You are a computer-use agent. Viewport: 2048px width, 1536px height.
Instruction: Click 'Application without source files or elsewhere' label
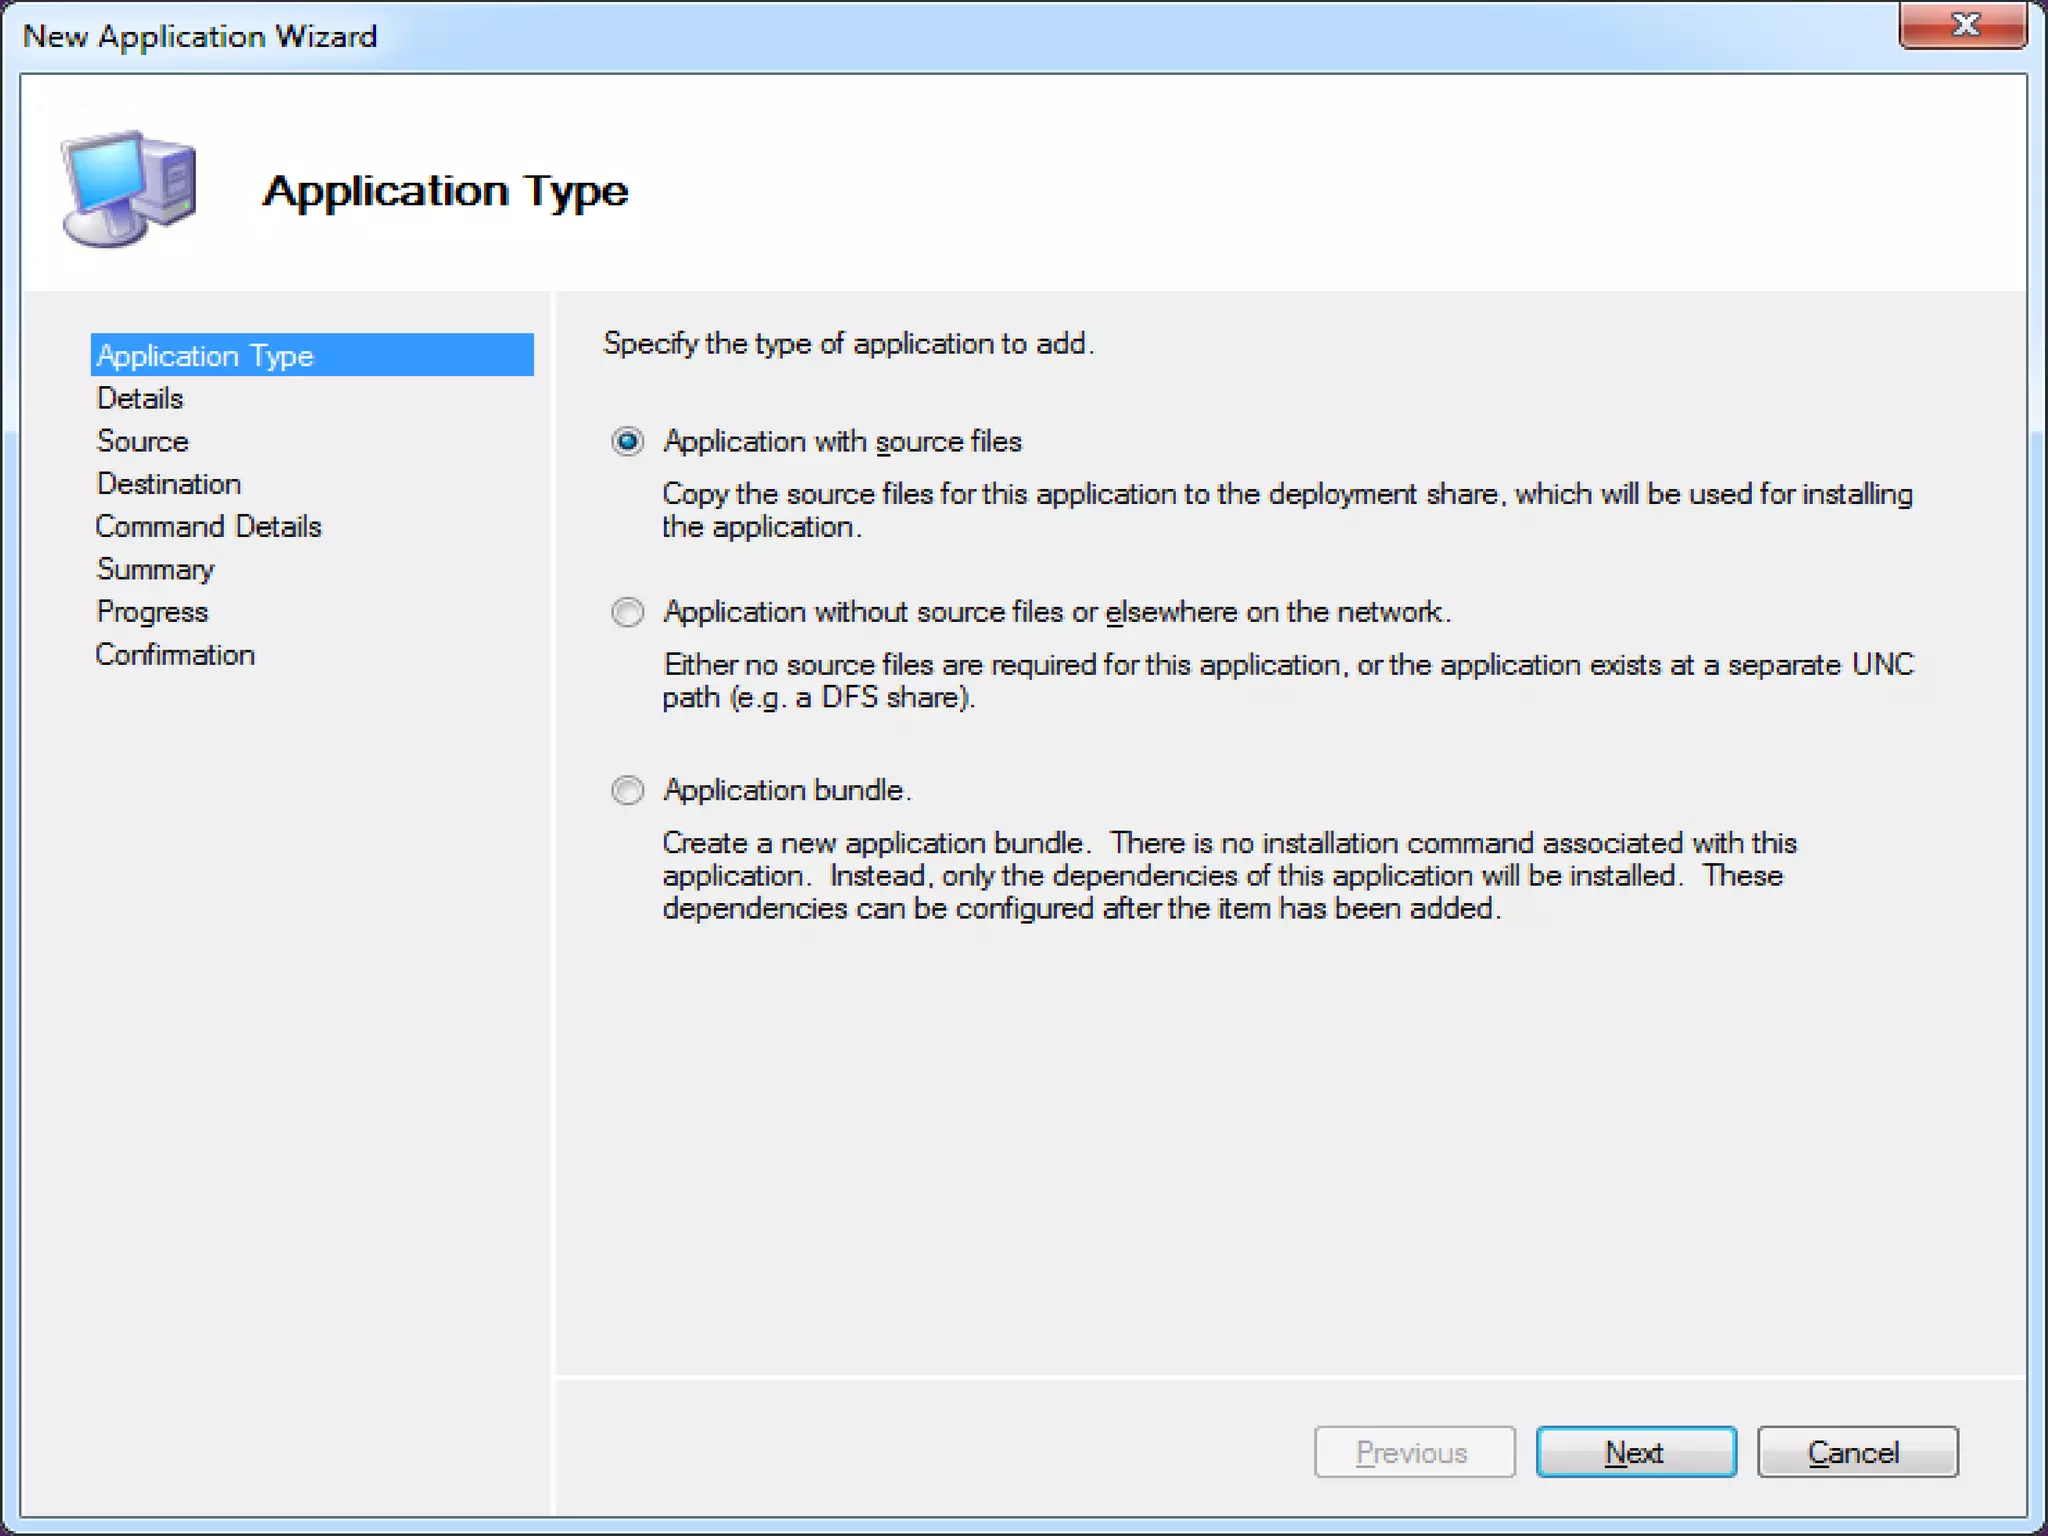[x=1056, y=612]
